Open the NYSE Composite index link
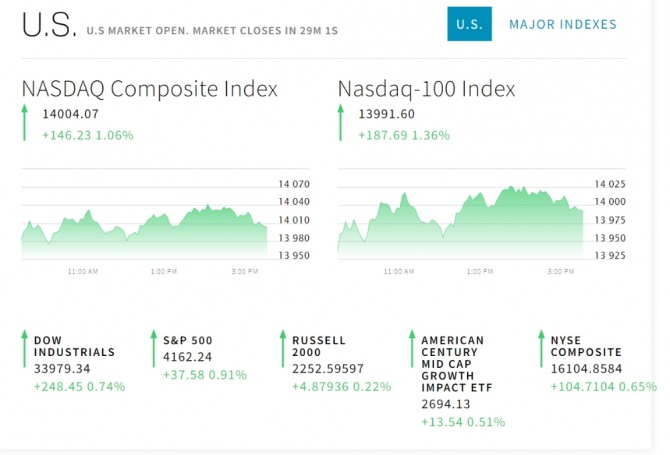 click(585, 346)
